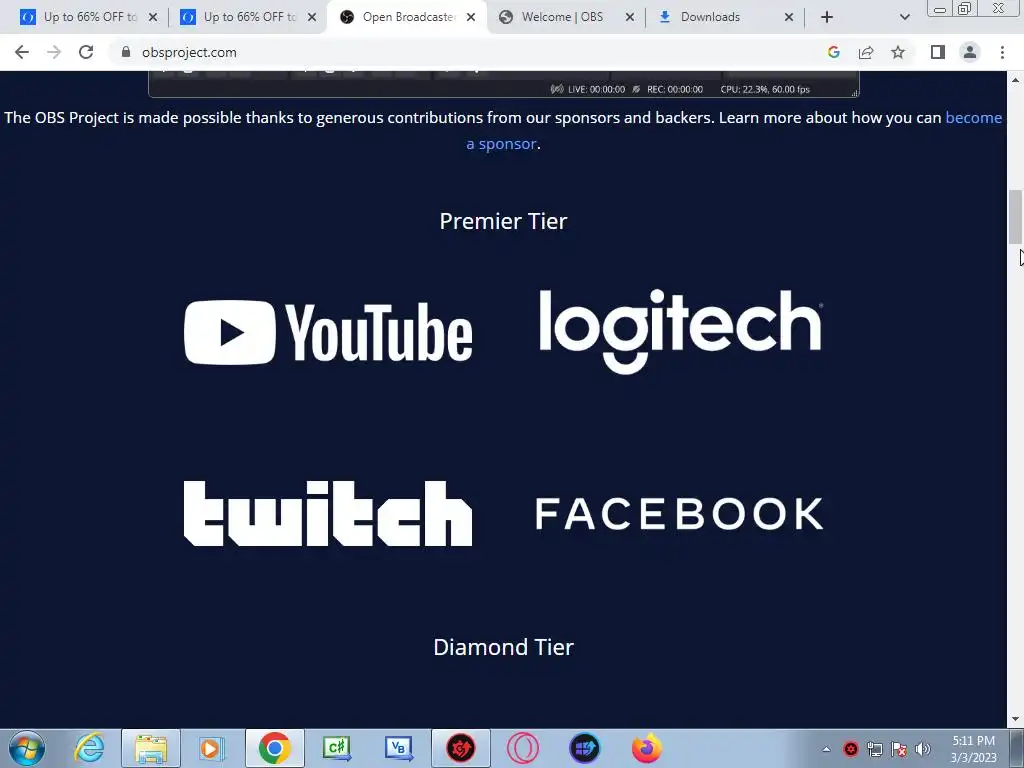The width and height of the screenshot is (1024, 768).
Task: Open the volume speaker icon
Action: click(x=922, y=749)
